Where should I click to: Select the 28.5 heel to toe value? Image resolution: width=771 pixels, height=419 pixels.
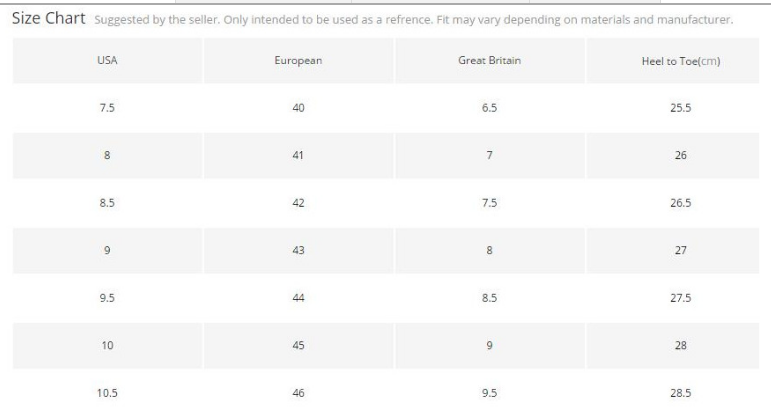pos(681,393)
